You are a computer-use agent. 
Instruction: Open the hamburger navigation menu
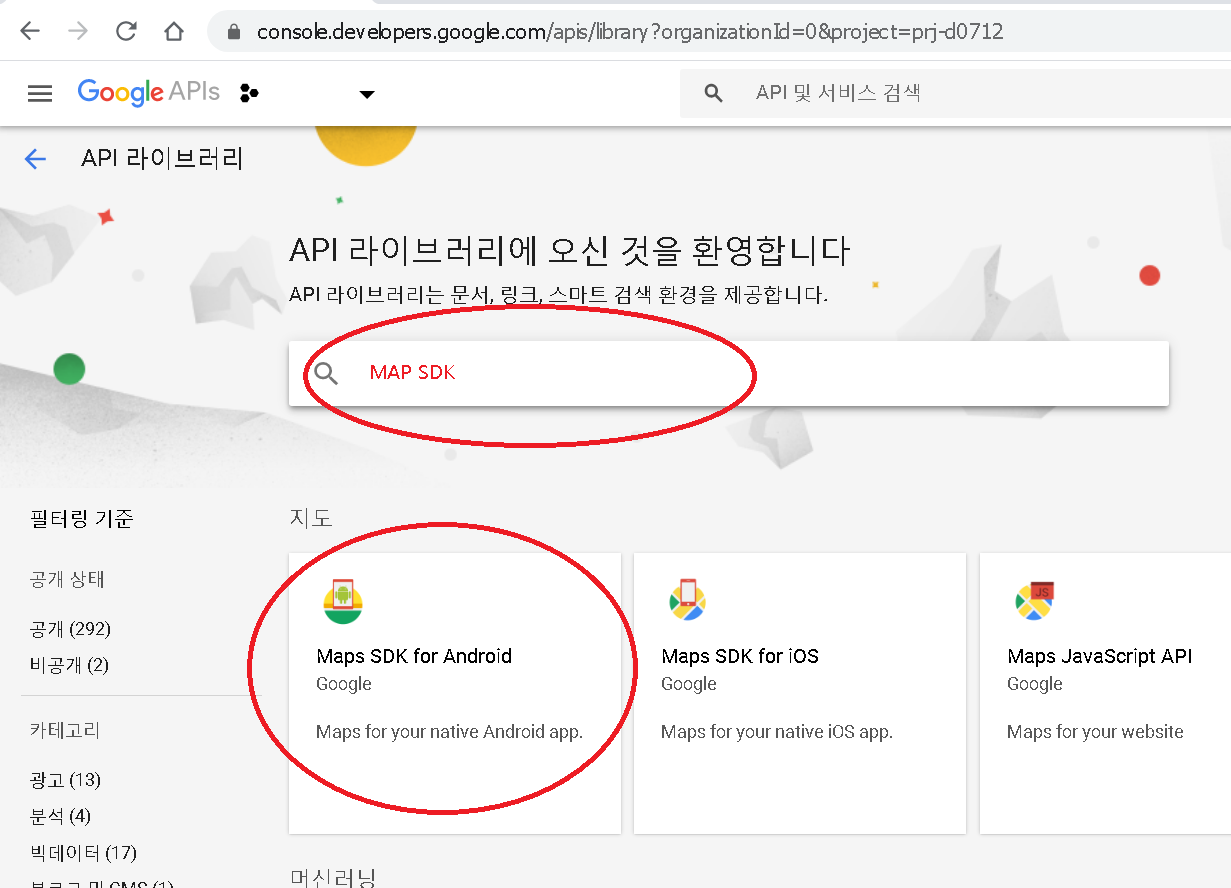pos(40,93)
